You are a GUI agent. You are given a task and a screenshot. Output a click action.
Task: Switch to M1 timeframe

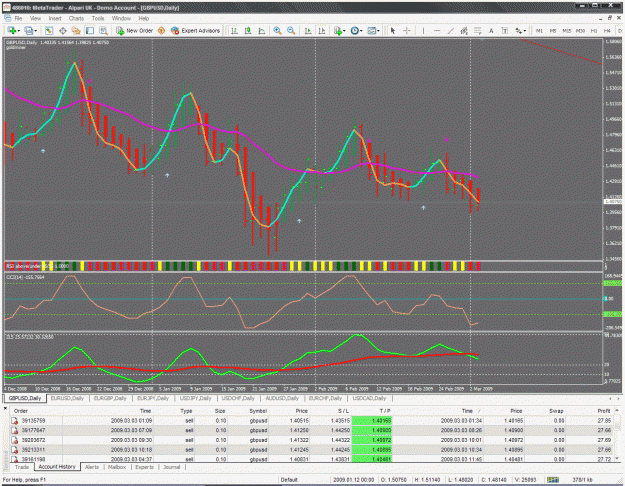539,31
